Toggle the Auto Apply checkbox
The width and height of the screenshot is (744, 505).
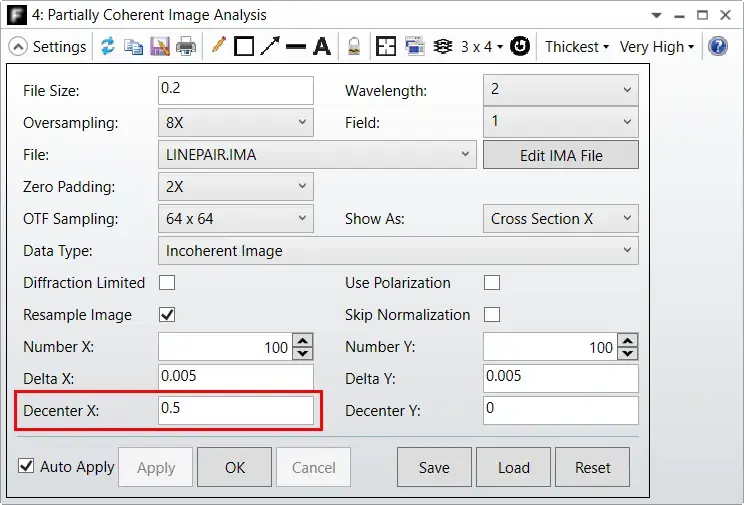point(26,466)
